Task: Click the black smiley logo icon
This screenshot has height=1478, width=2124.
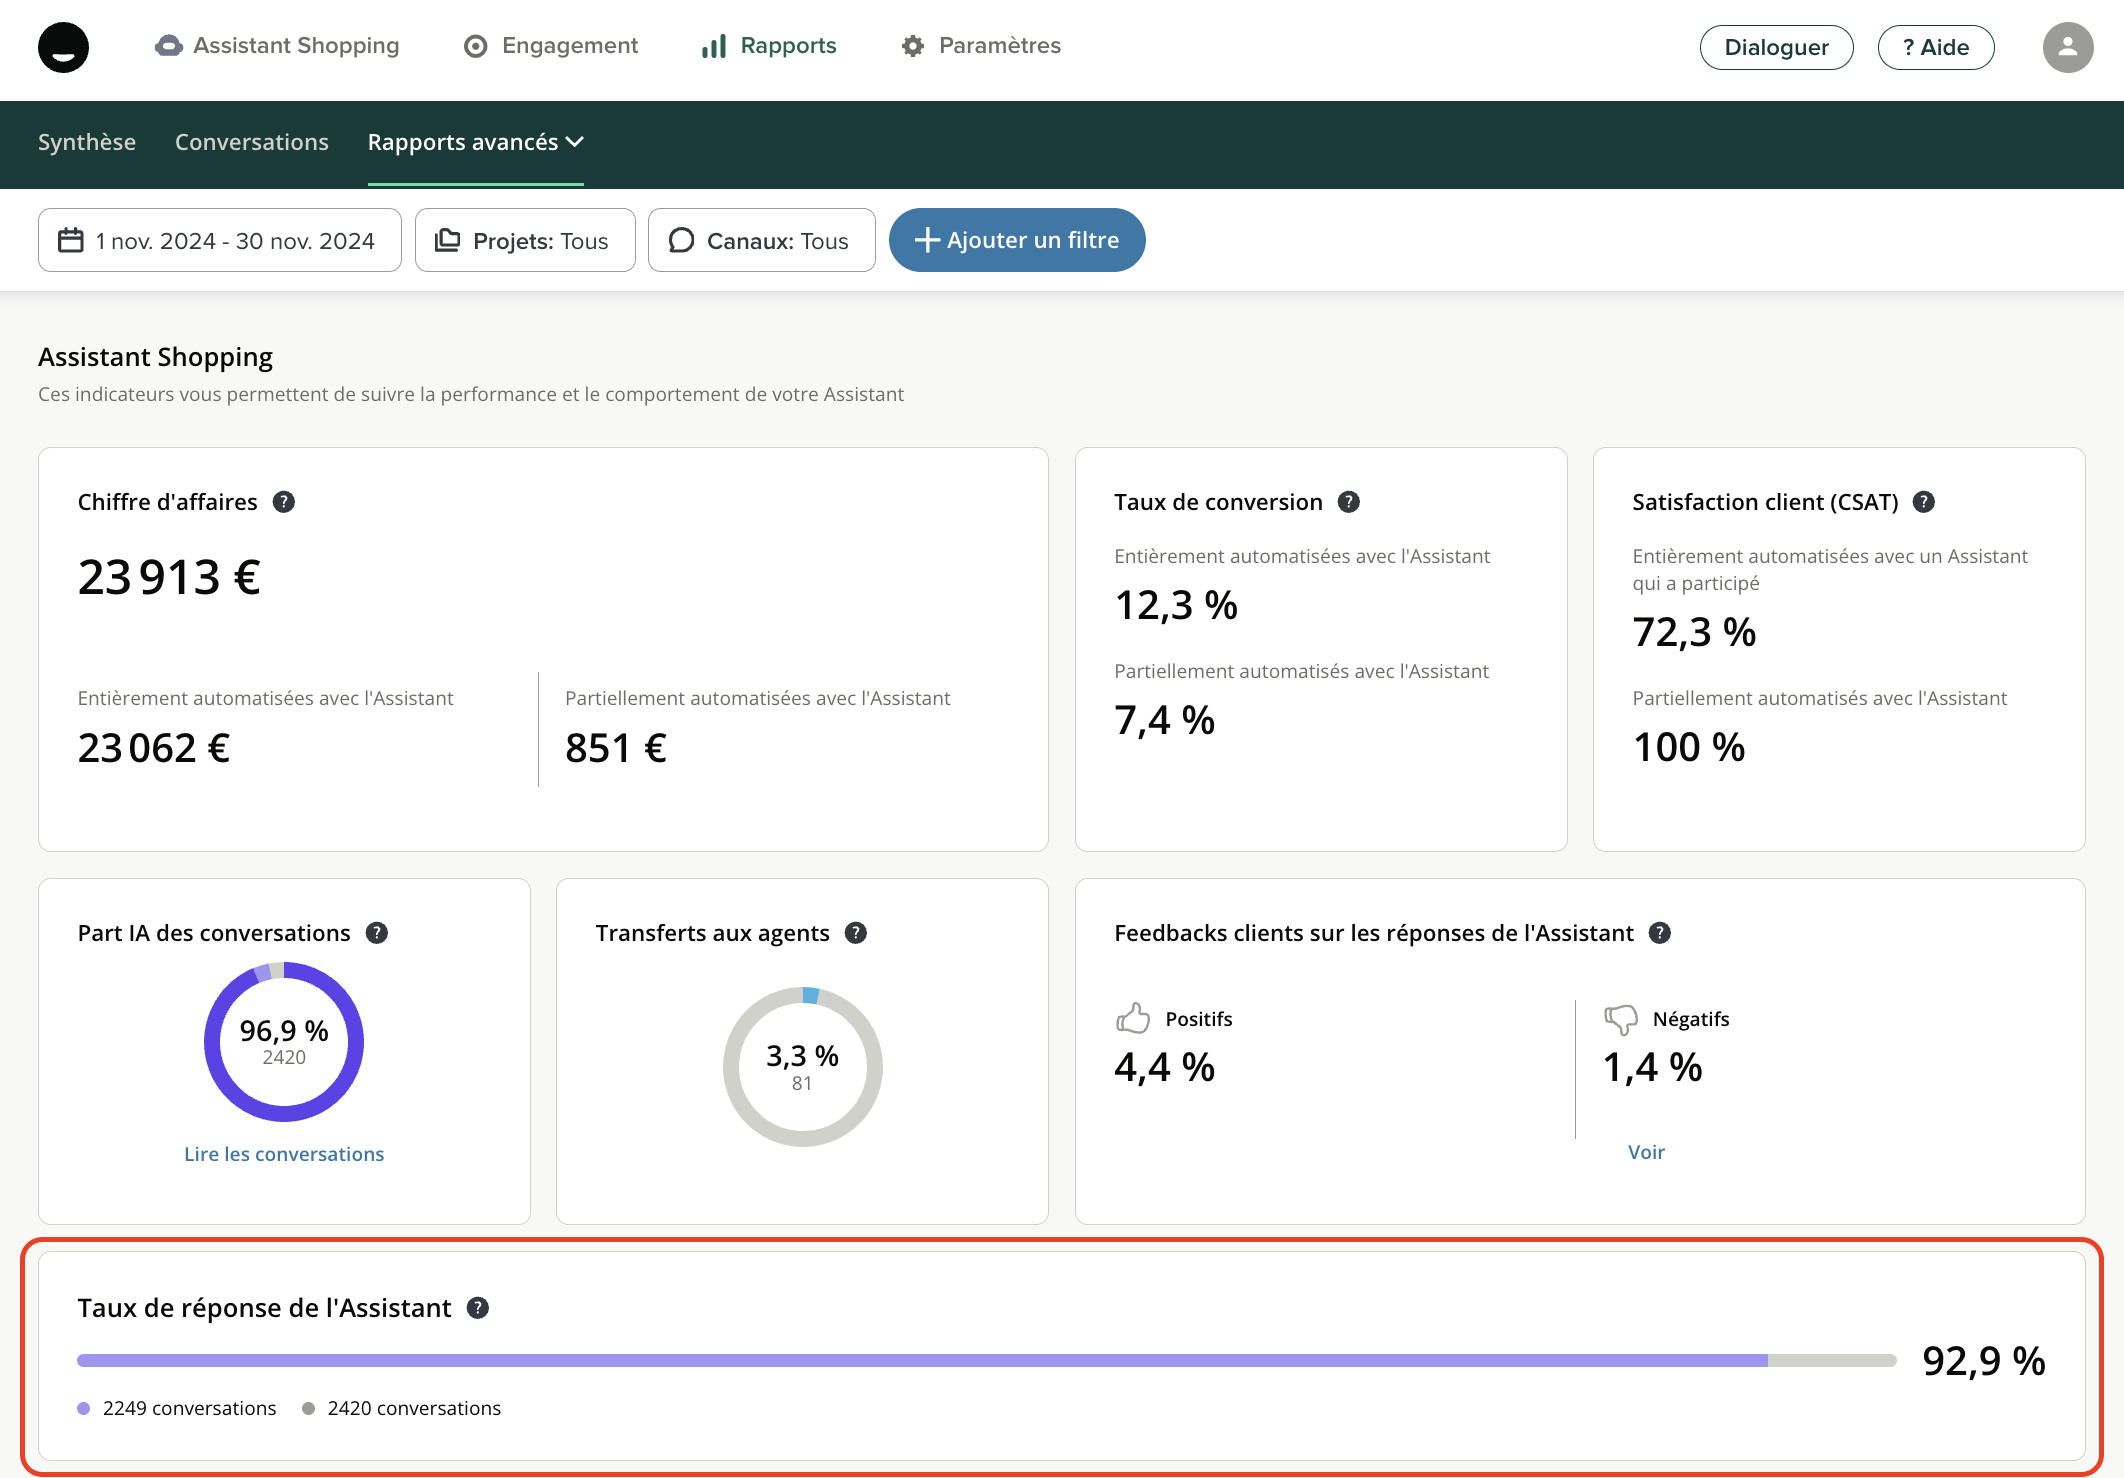Action: coord(63,47)
